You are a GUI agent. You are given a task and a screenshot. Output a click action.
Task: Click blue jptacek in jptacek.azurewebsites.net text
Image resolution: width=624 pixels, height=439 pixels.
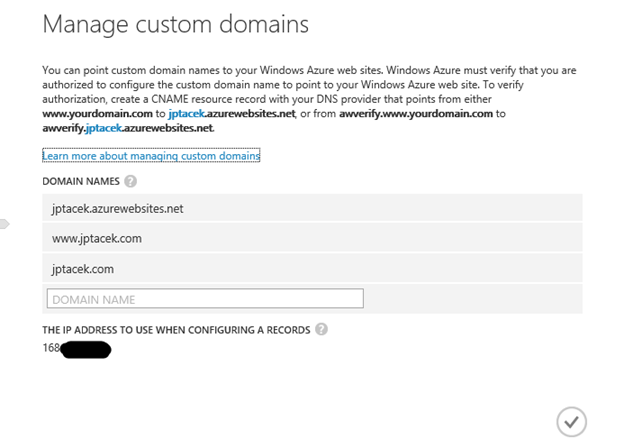[x=187, y=114]
